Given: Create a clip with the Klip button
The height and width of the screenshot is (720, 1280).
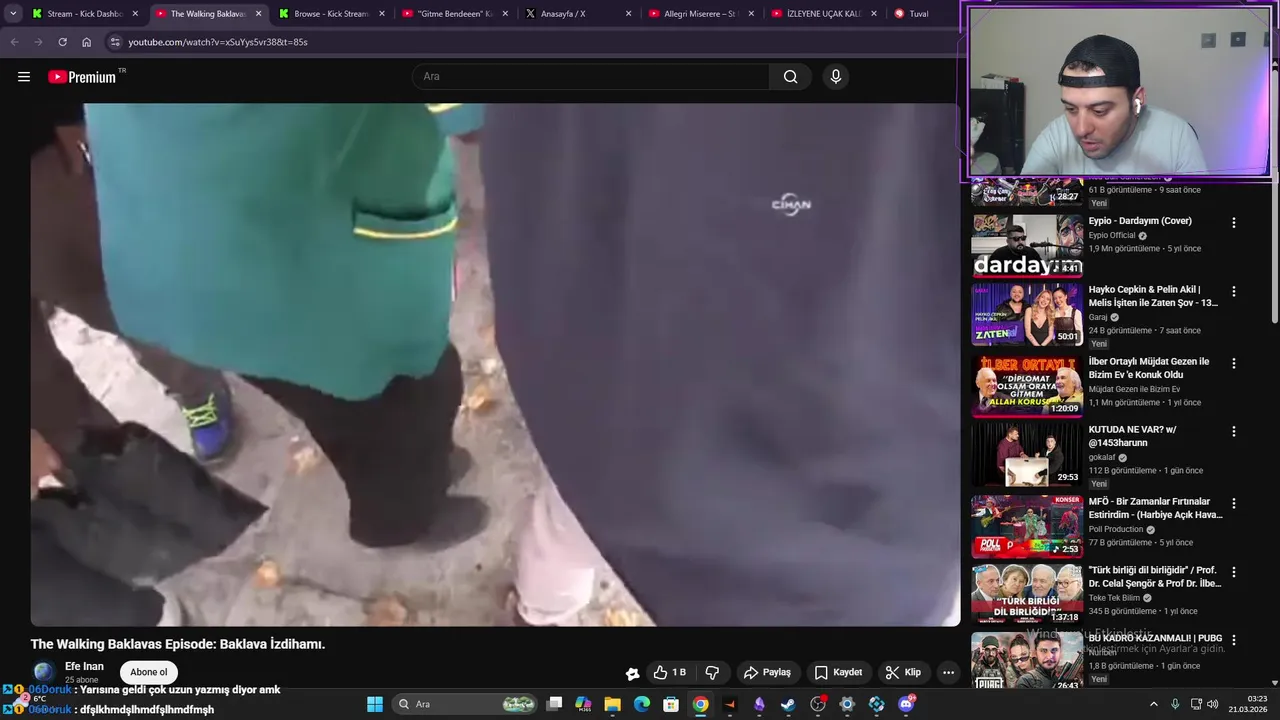Looking at the screenshot, I should [903, 673].
